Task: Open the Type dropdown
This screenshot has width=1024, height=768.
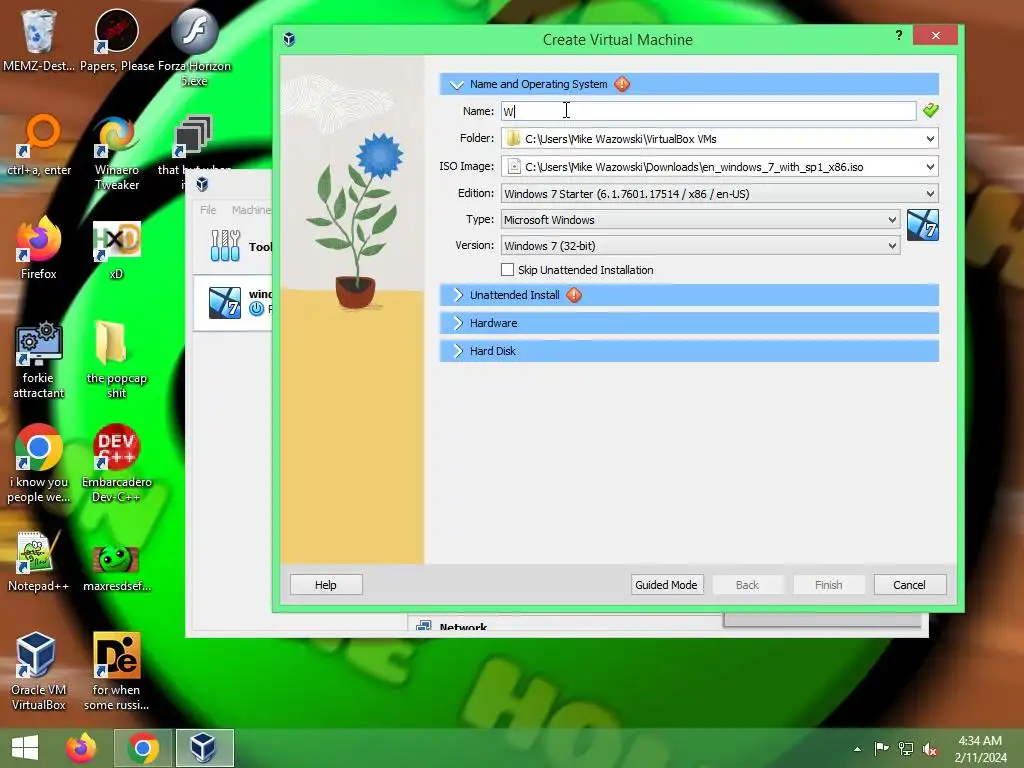Action: pos(892,219)
